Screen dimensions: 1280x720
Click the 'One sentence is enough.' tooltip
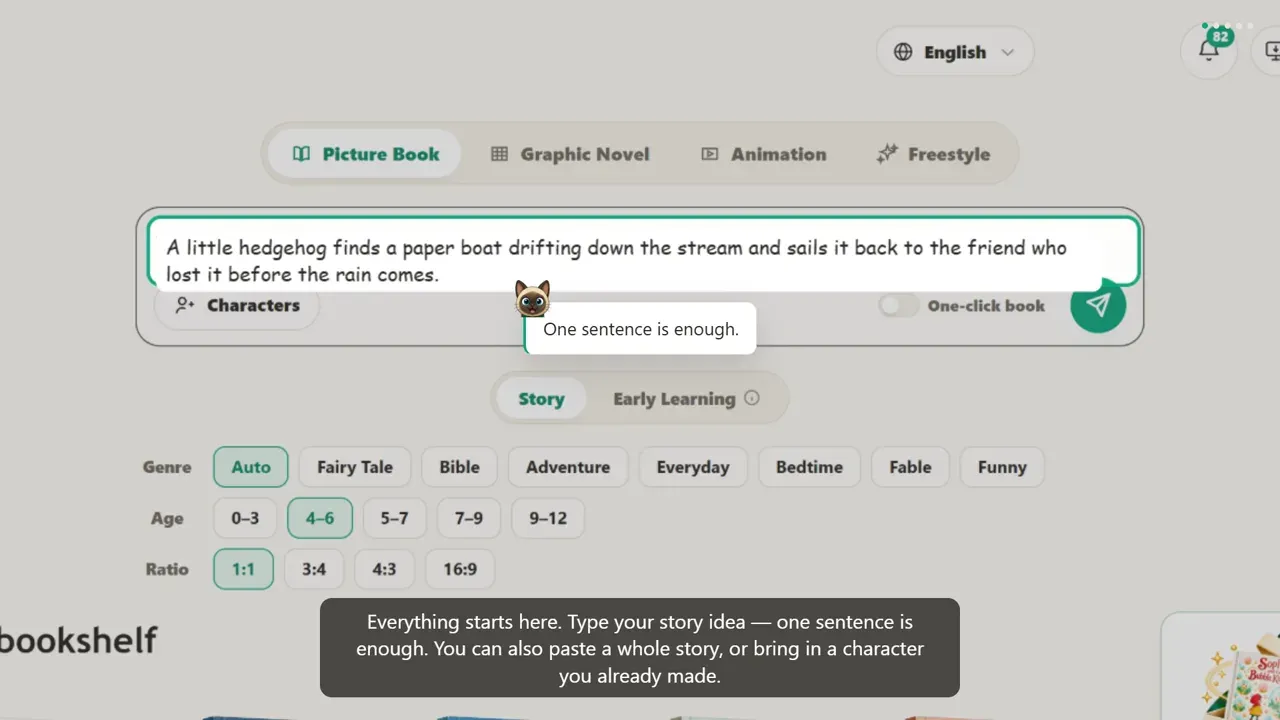coord(640,329)
